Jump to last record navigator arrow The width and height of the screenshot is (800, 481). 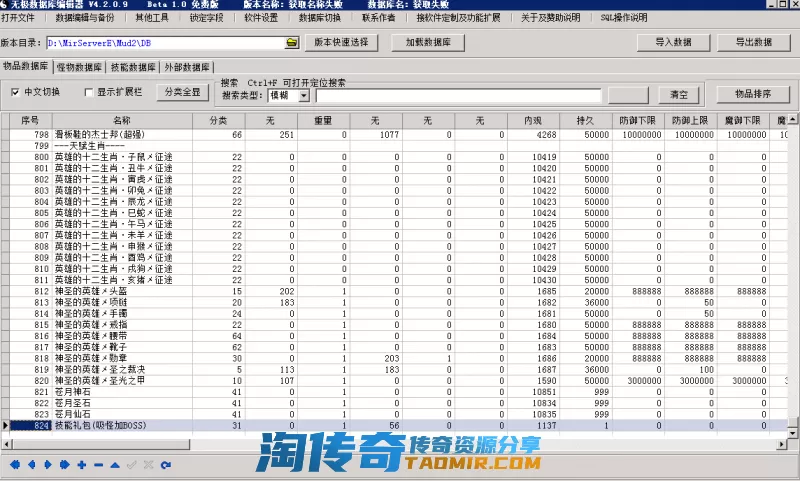pyautogui.click(x=64, y=465)
